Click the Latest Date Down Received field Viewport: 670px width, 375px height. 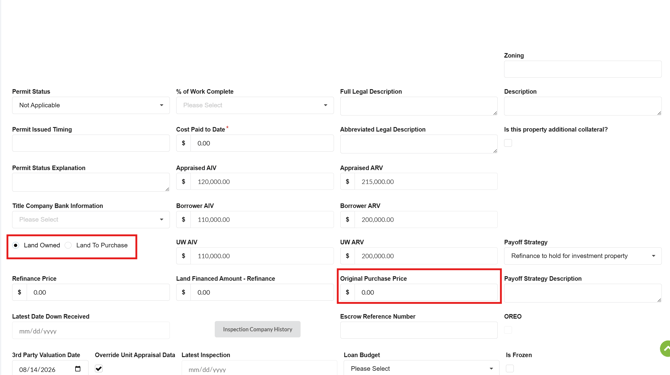point(91,331)
